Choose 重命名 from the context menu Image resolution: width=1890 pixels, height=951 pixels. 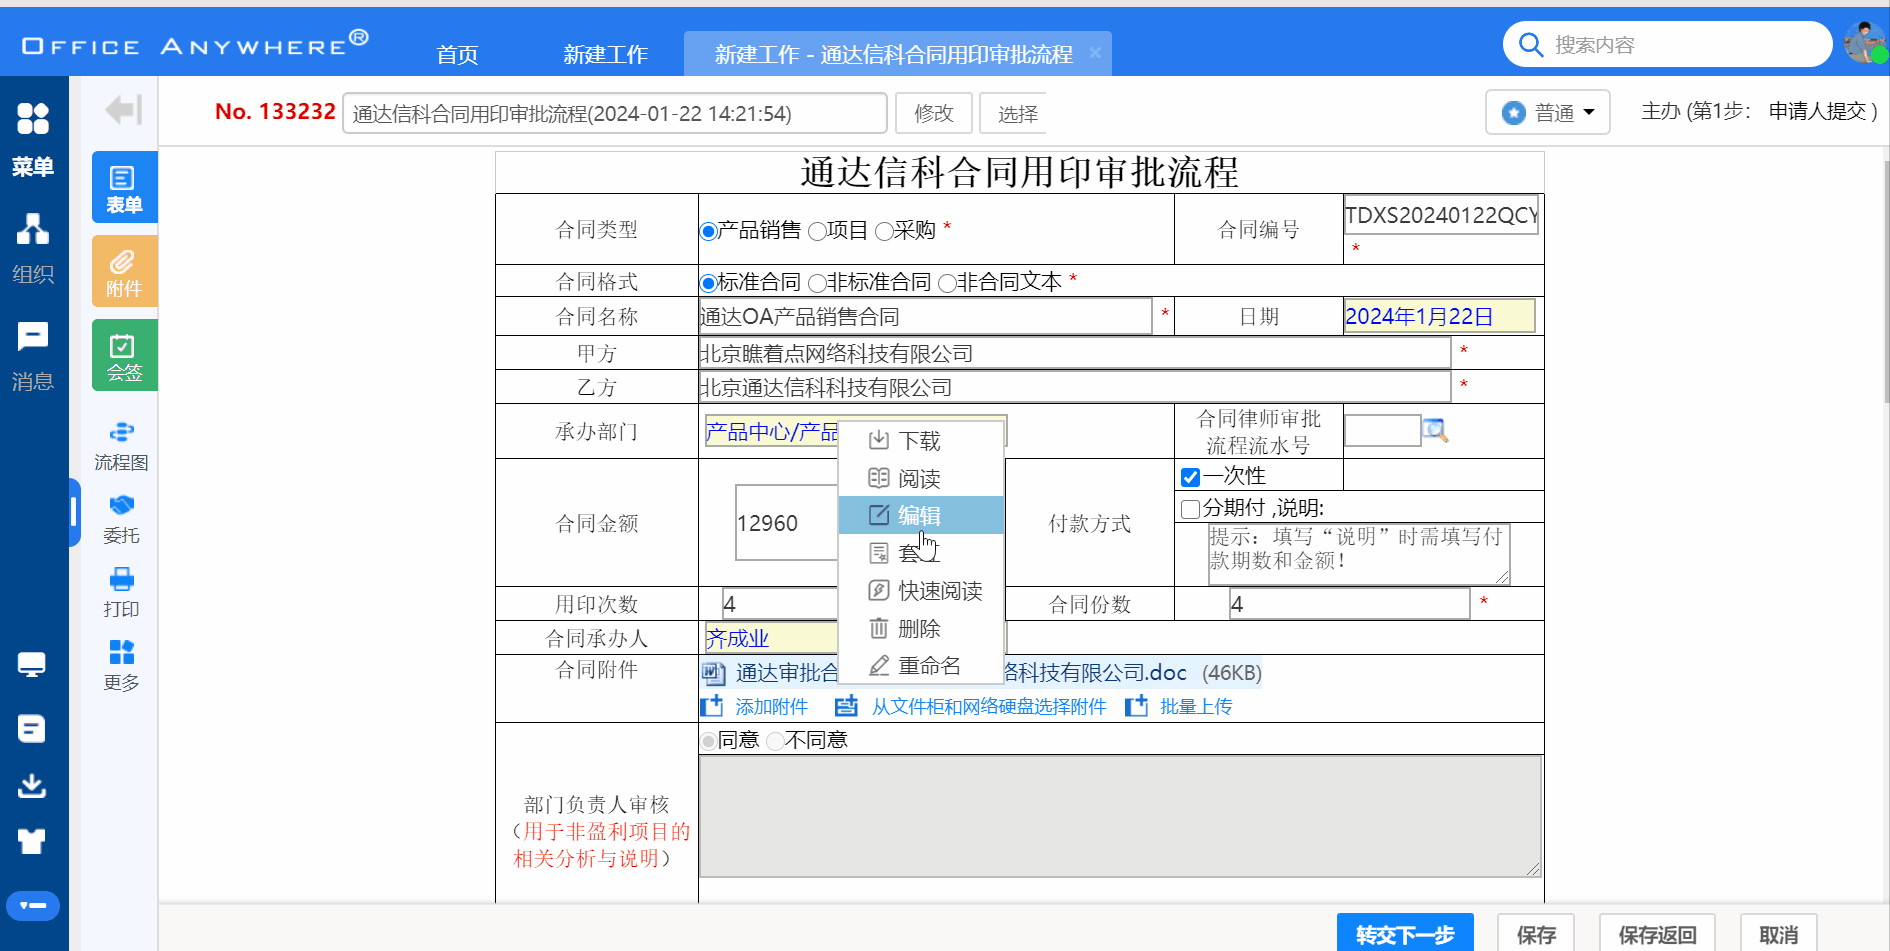pyautogui.click(x=921, y=666)
